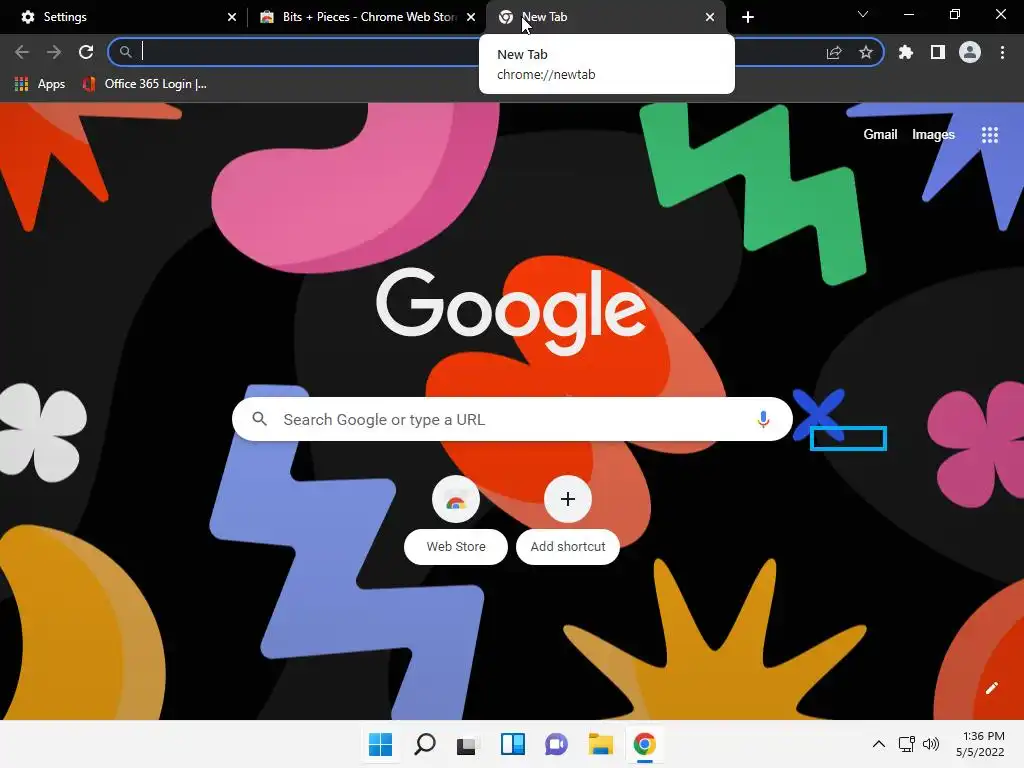Toggle the side panel
This screenshot has height=768, width=1024.
point(938,52)
